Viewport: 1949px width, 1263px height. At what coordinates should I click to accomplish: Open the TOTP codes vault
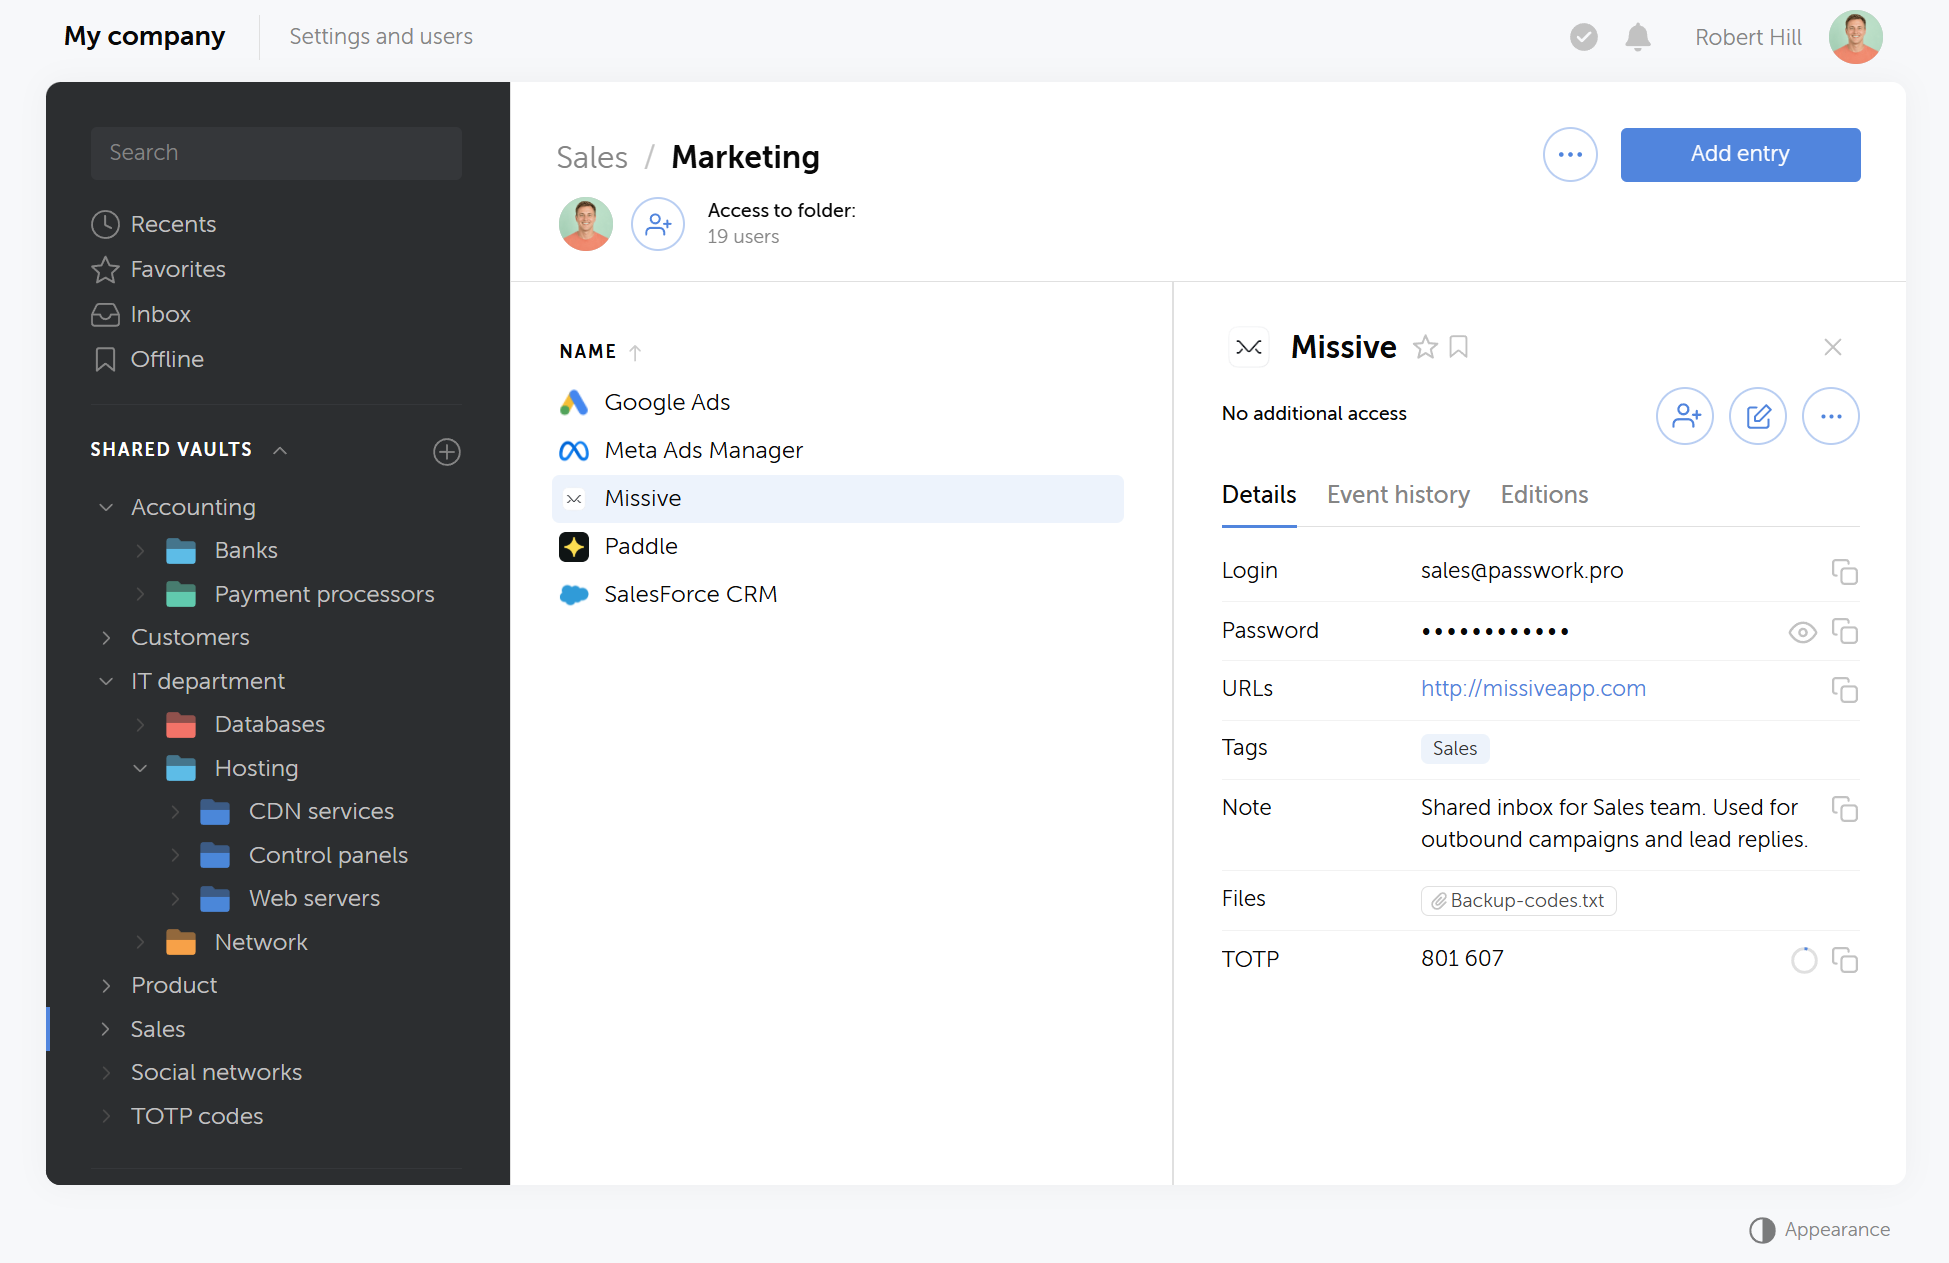197,1117
